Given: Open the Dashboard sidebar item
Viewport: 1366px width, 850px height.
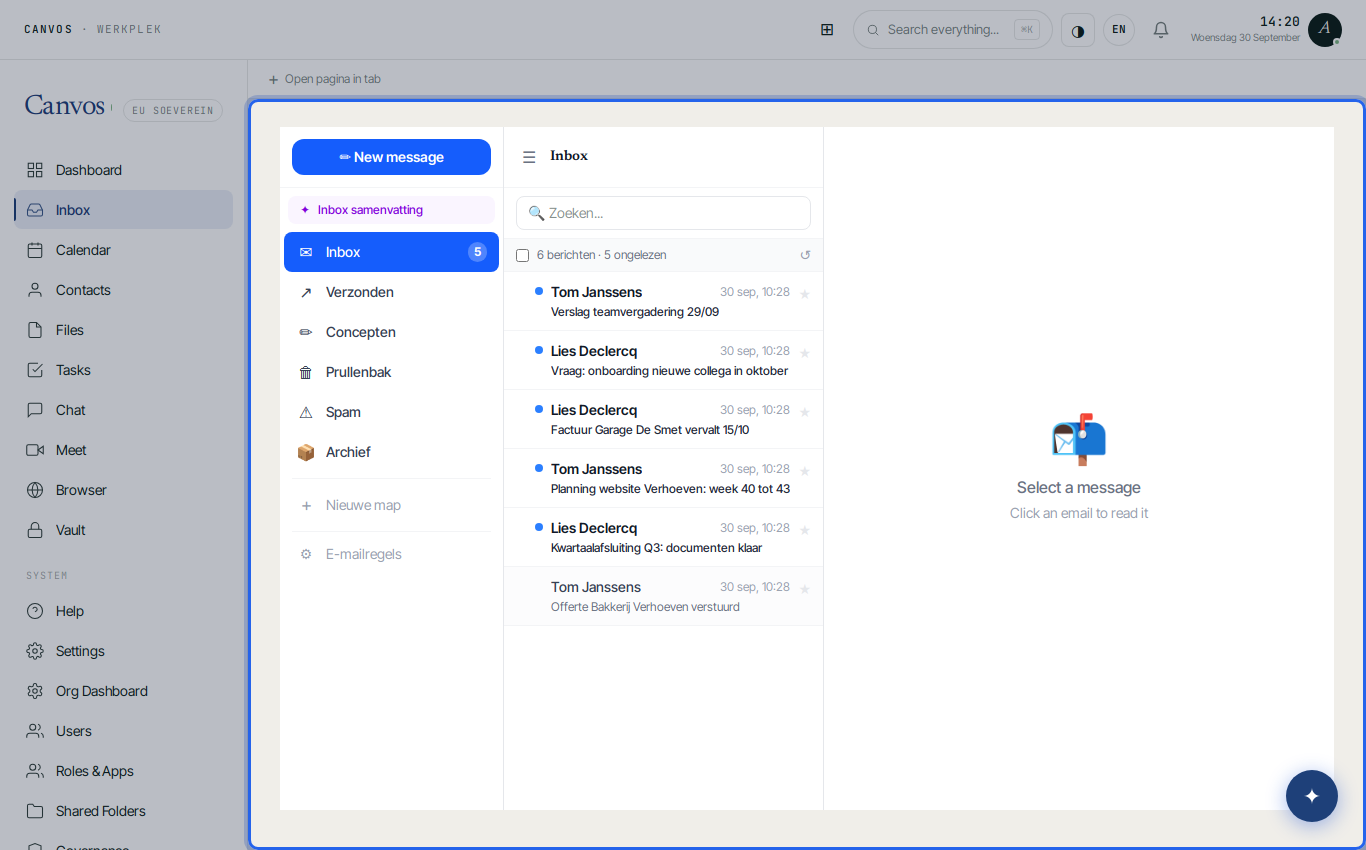Looking at the screenshot, I should pyautogui.click(x=124, y=170).
